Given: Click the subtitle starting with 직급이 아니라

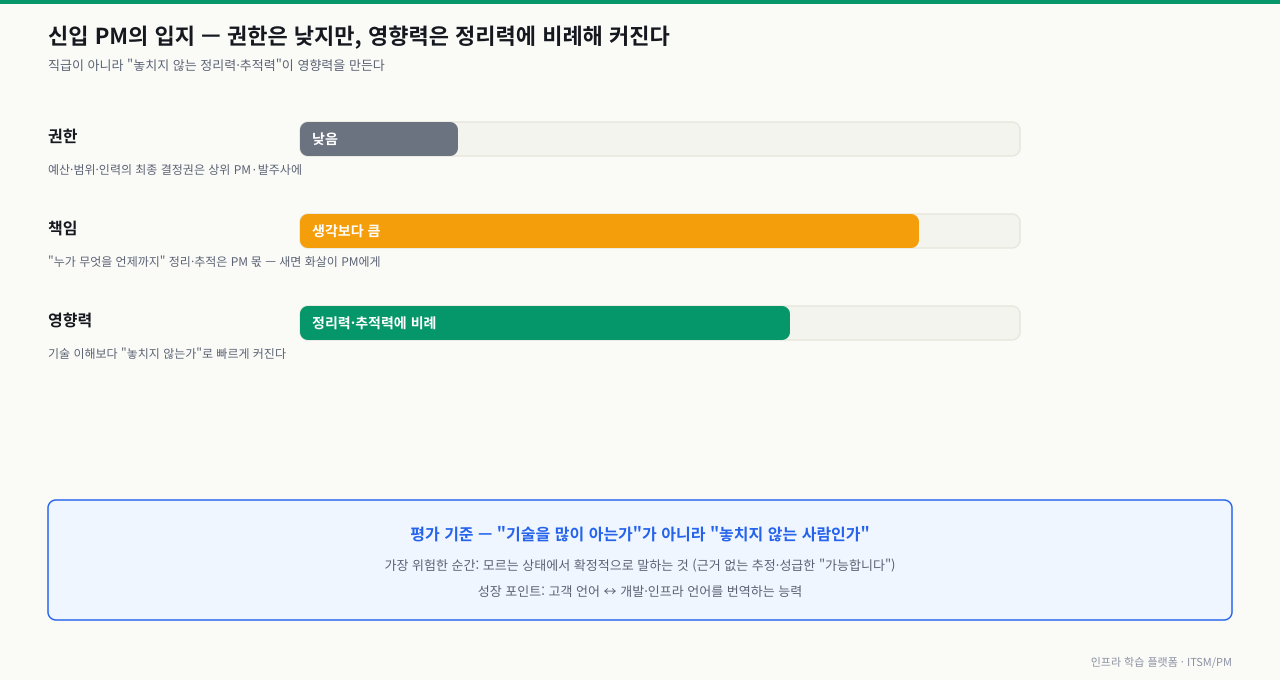Looking at the screenshot, I should point(216,65).
